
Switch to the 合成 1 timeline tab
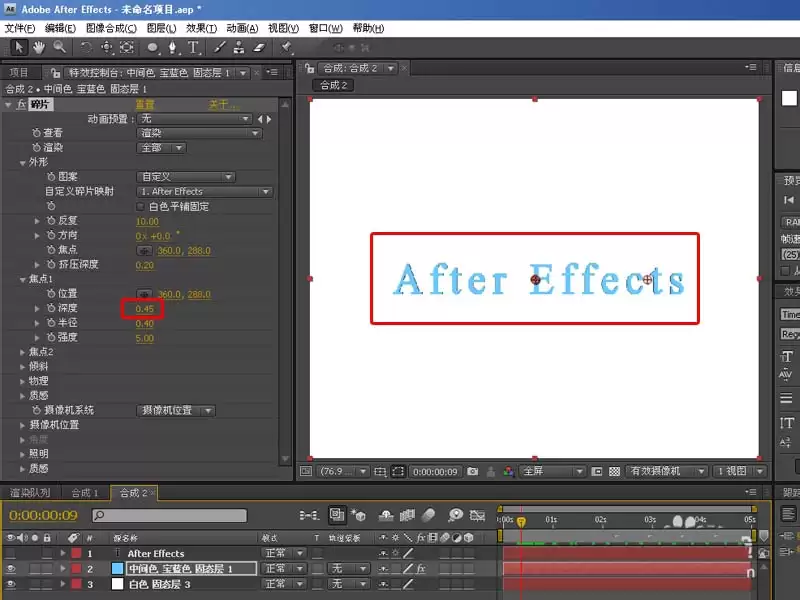(x=84, y=493)
